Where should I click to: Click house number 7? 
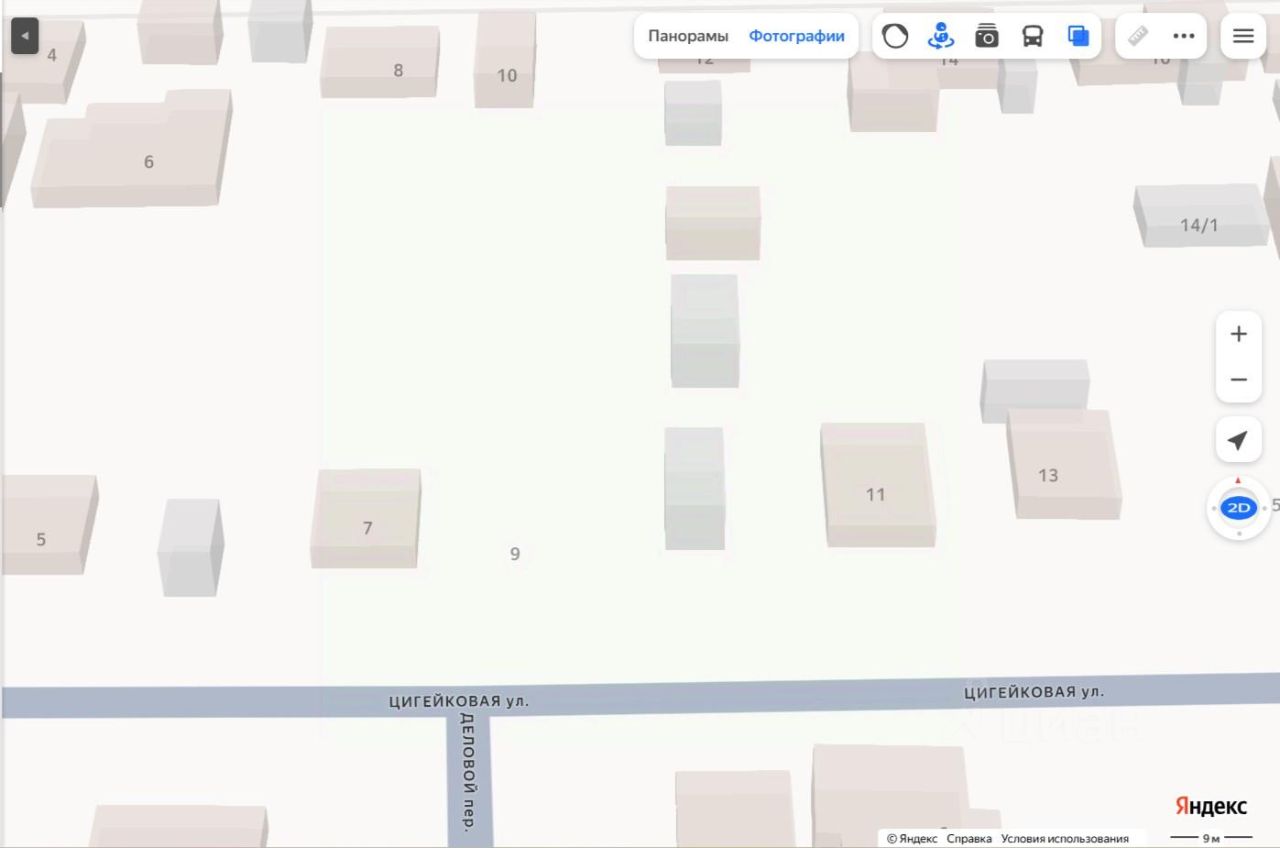point(367,528)
